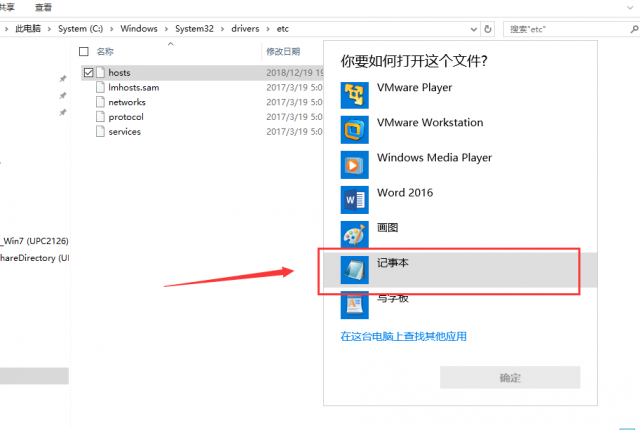Choose the VMware Player app icon
Screen dimensions: 640x430
354,95
